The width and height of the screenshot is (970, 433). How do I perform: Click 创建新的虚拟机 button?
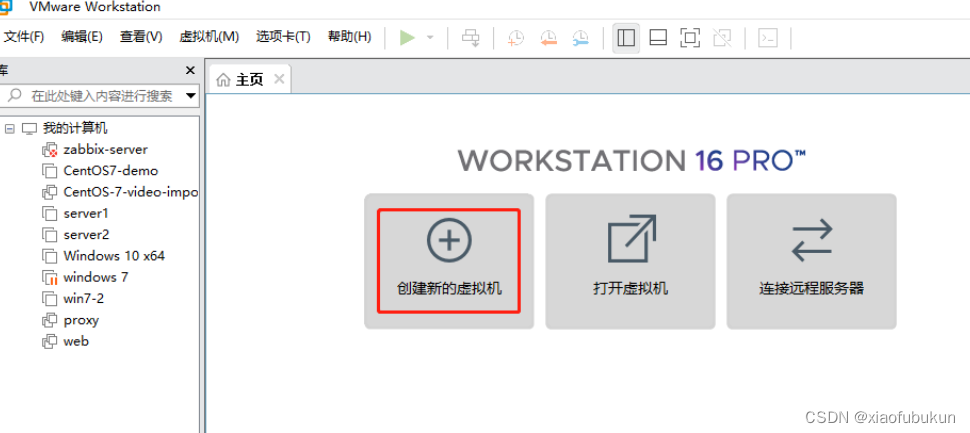(449, 260)
